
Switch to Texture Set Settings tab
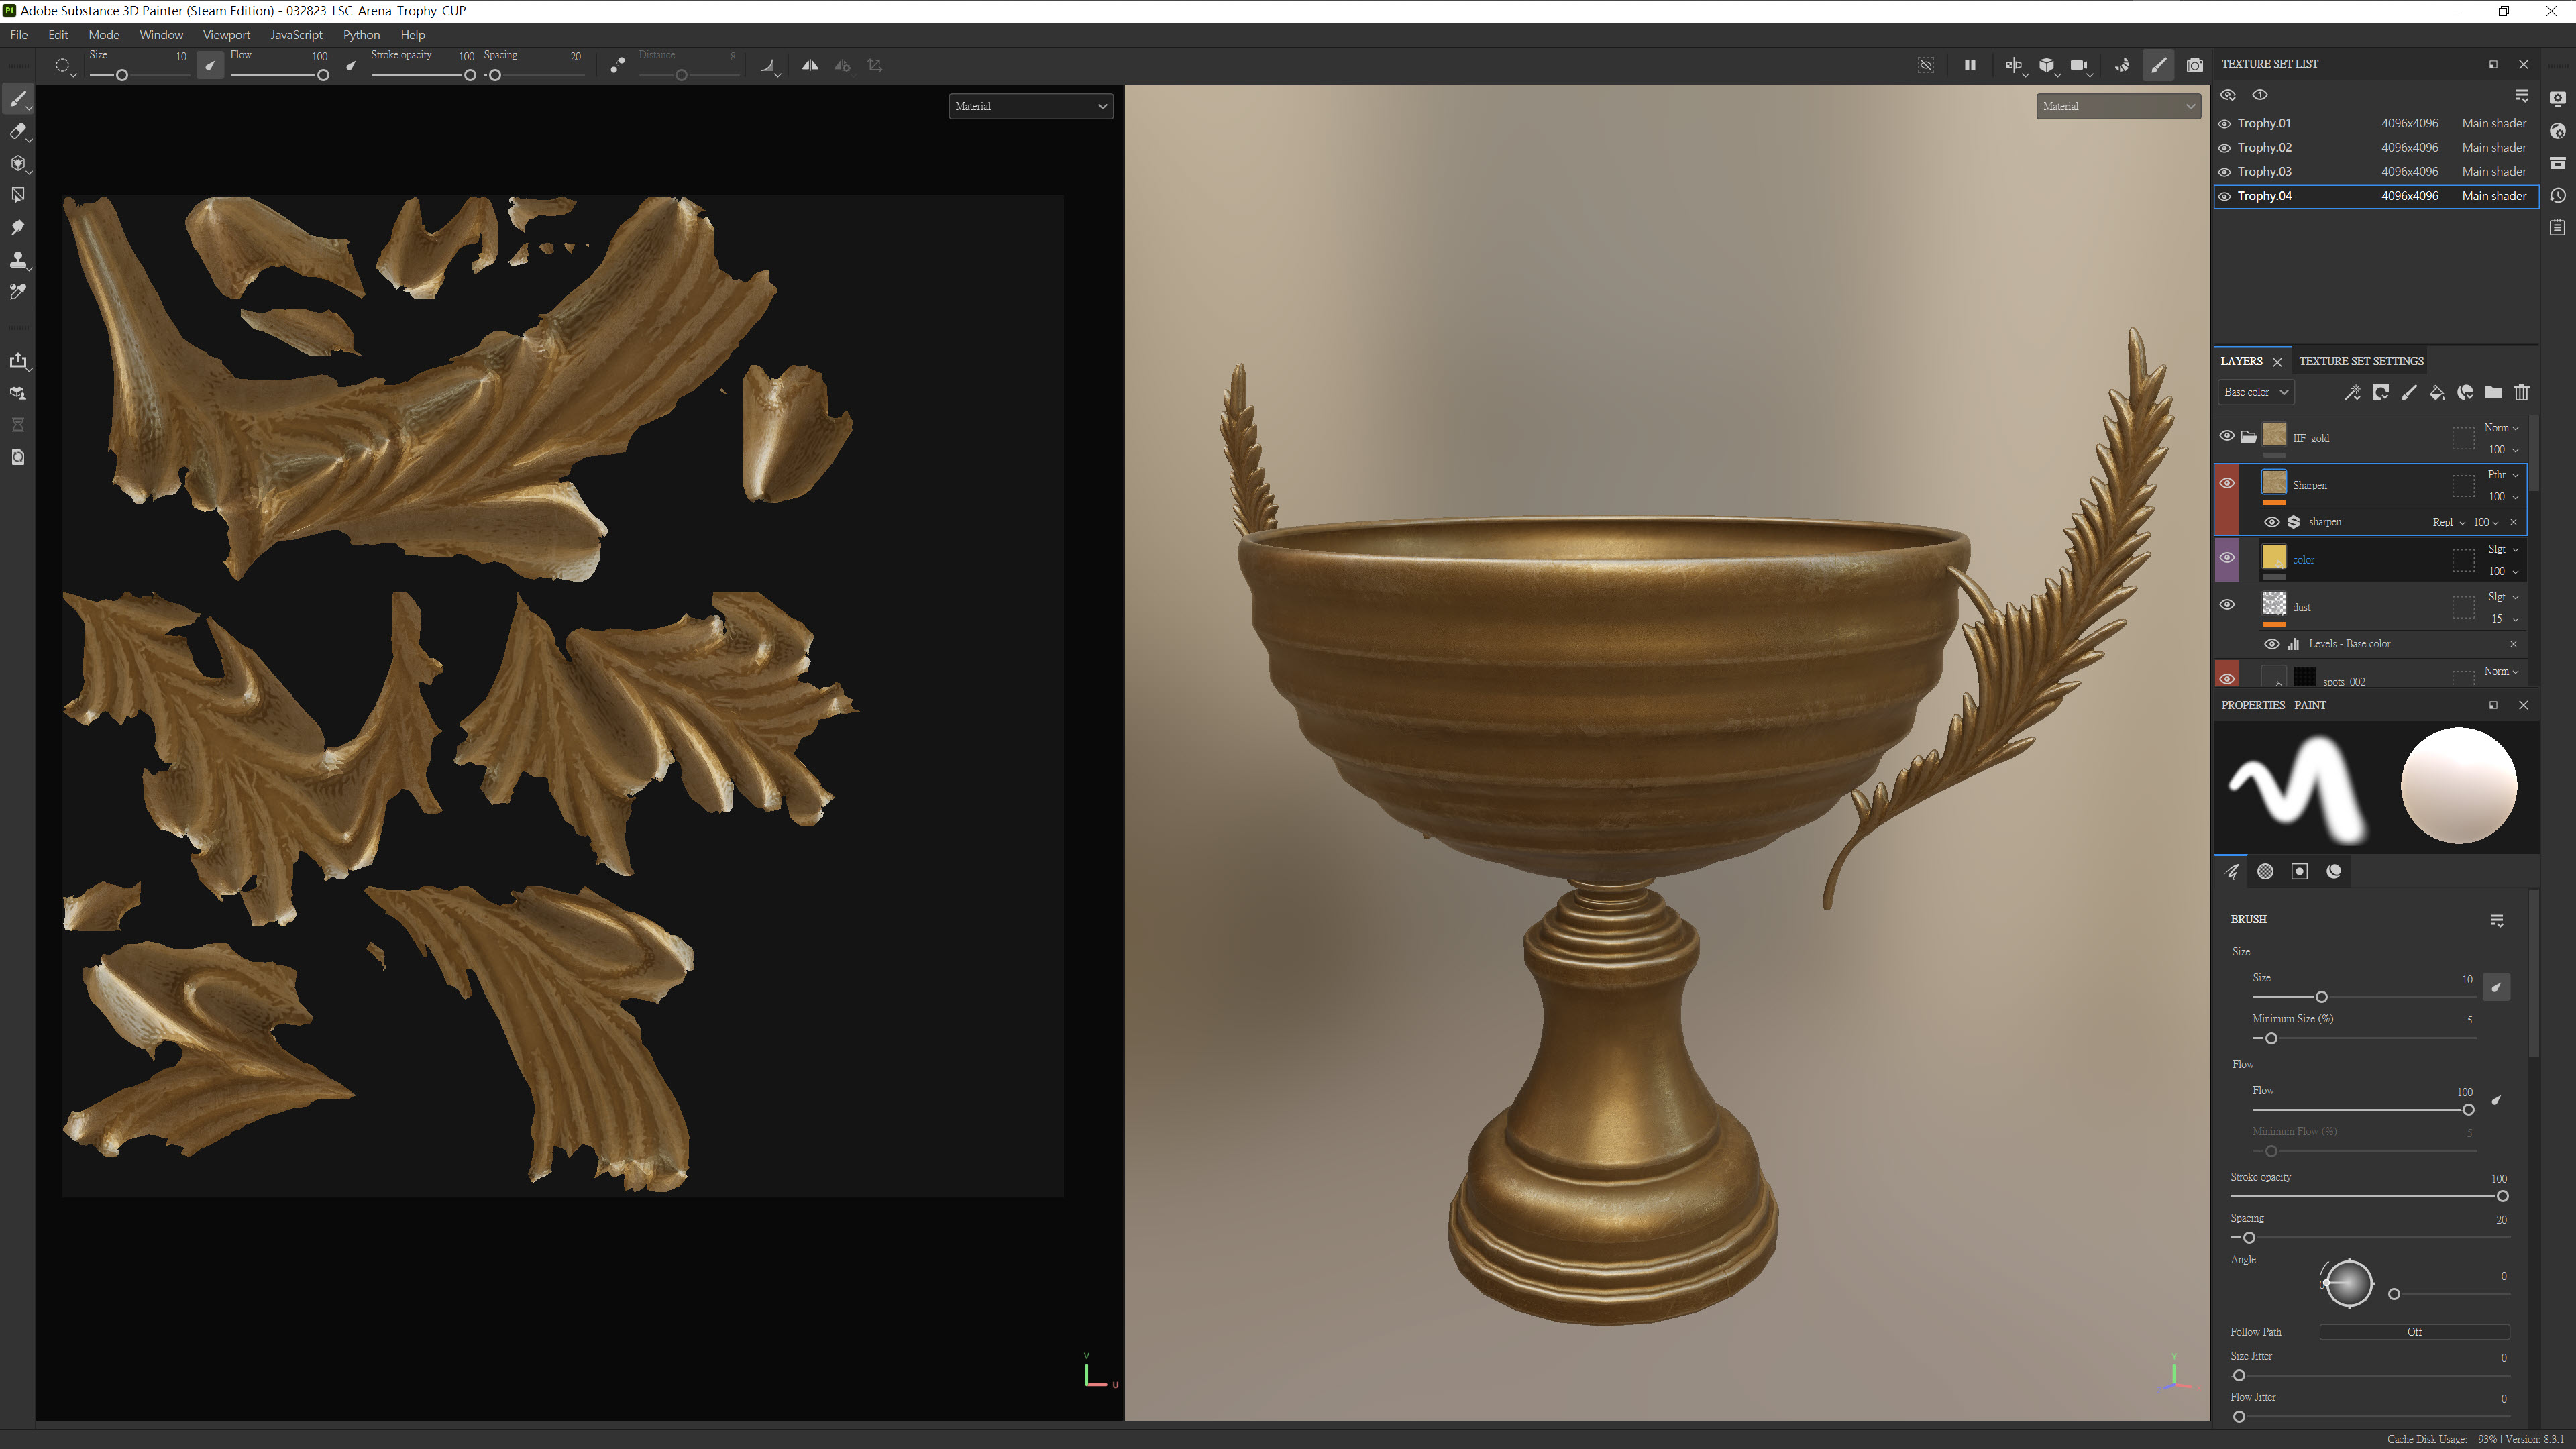click(x=2360, y=361)
